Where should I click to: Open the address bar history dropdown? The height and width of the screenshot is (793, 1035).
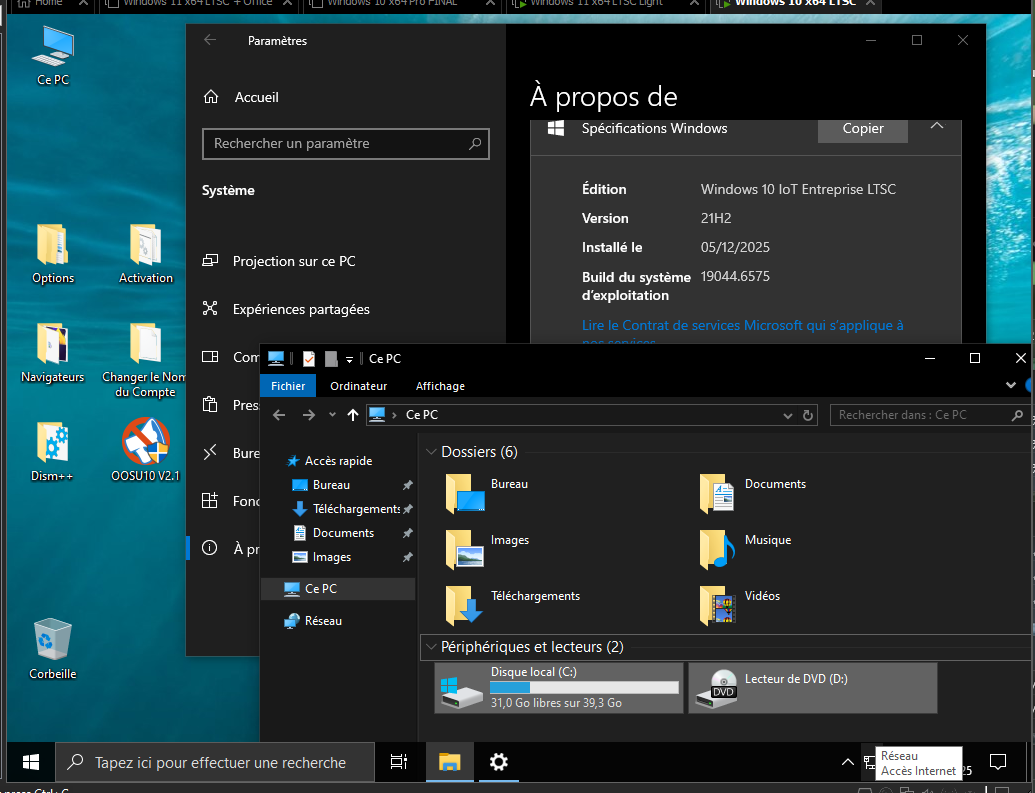(787, 415)
